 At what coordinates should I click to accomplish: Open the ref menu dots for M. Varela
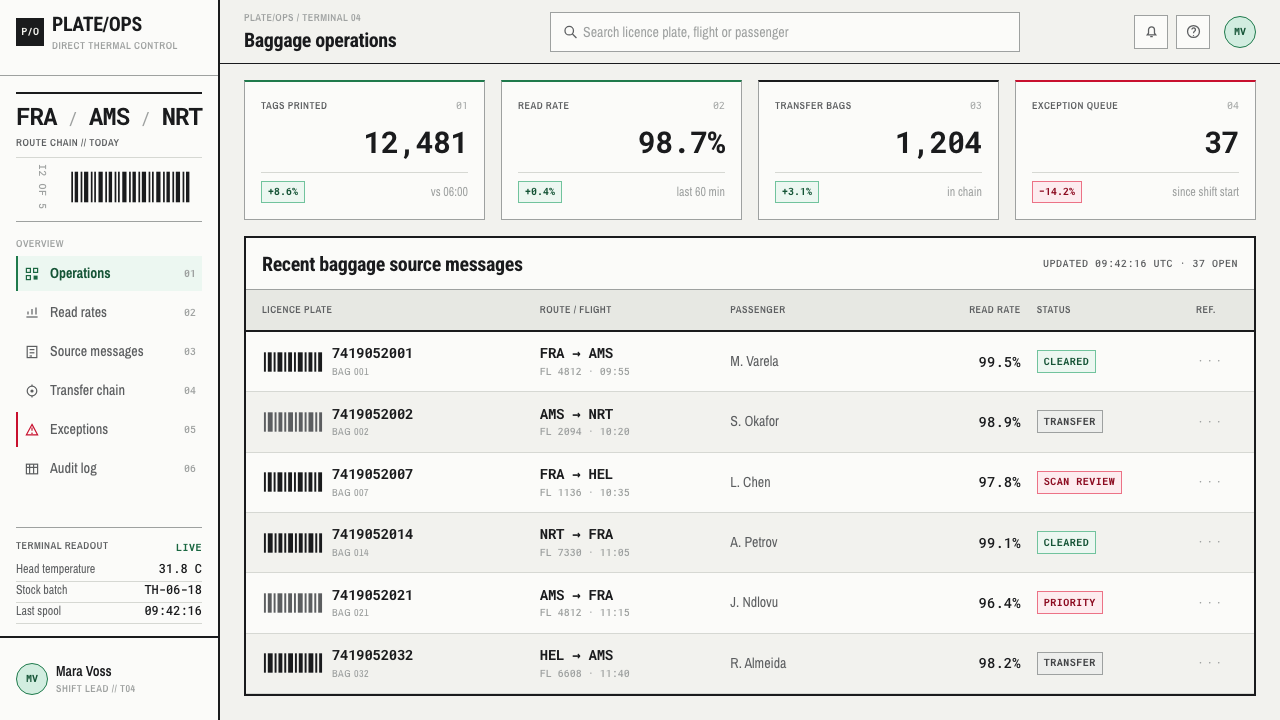(1210, 361)
